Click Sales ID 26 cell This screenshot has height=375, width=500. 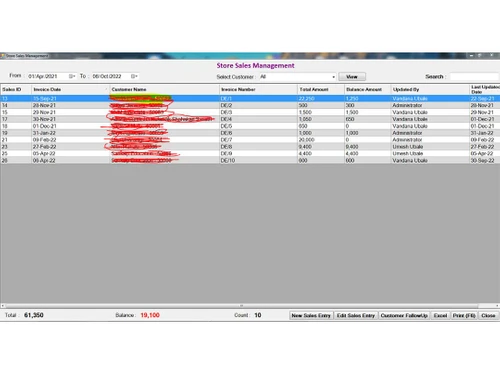[x=16, y=160]
